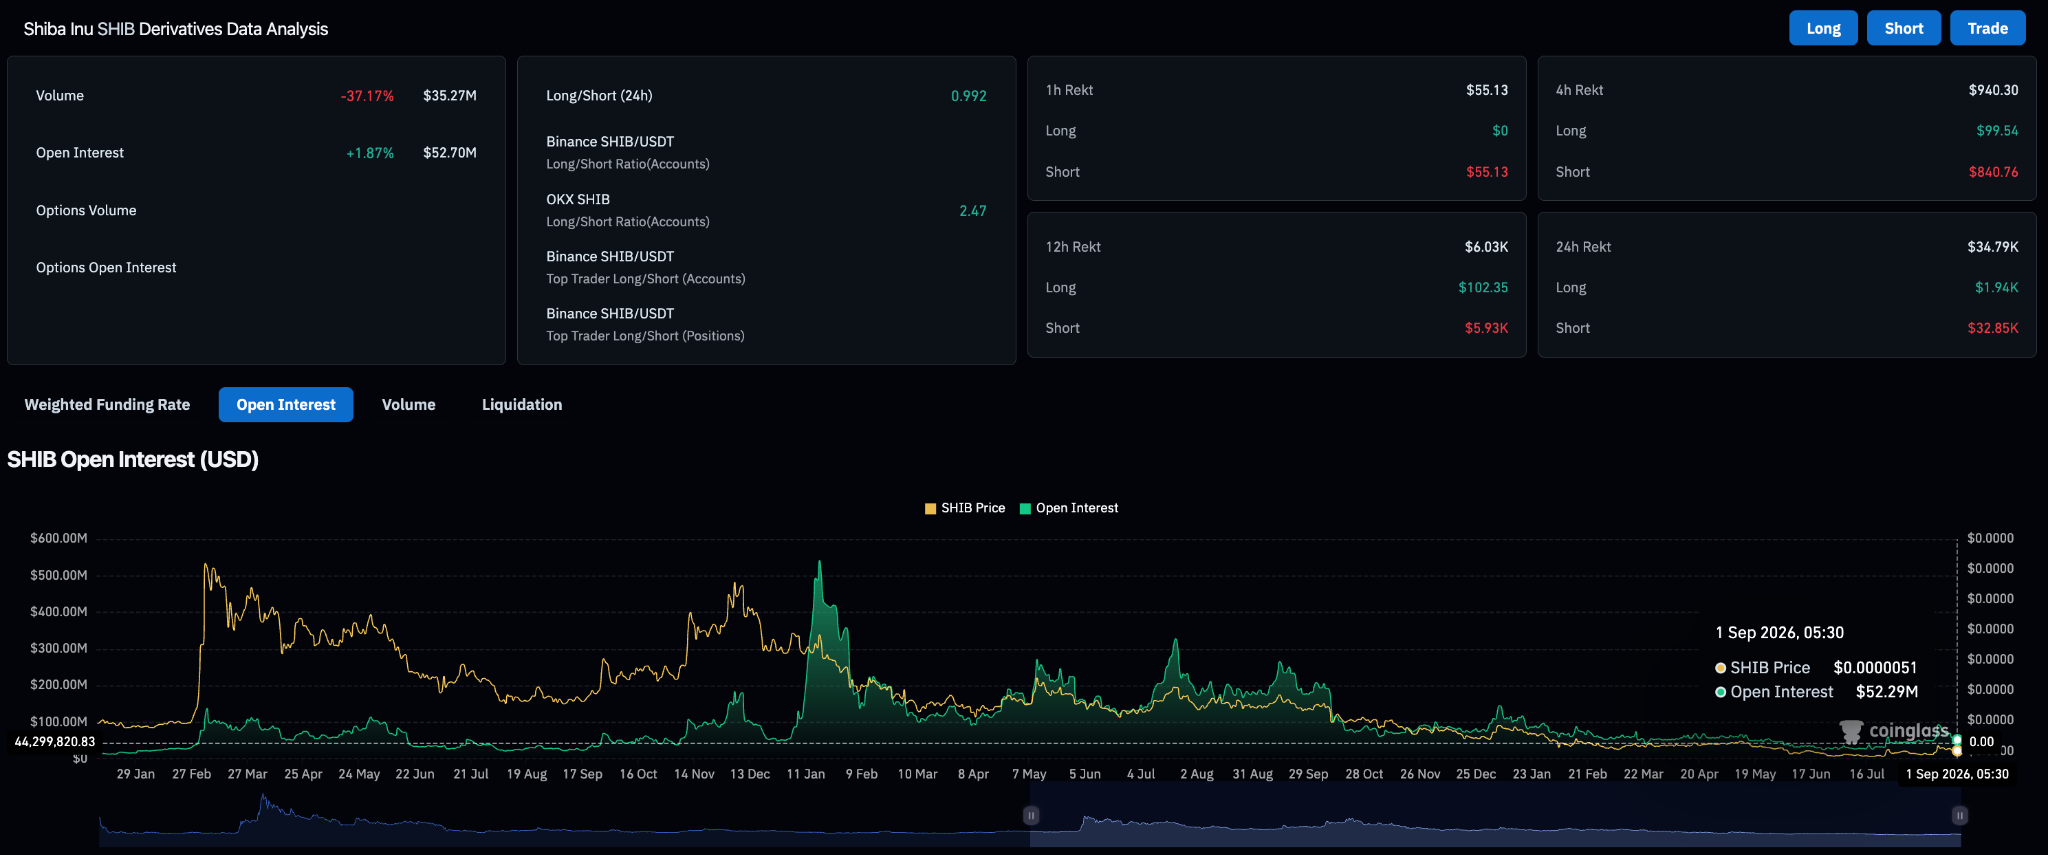Open the Trade button

tap(1987, 28)
